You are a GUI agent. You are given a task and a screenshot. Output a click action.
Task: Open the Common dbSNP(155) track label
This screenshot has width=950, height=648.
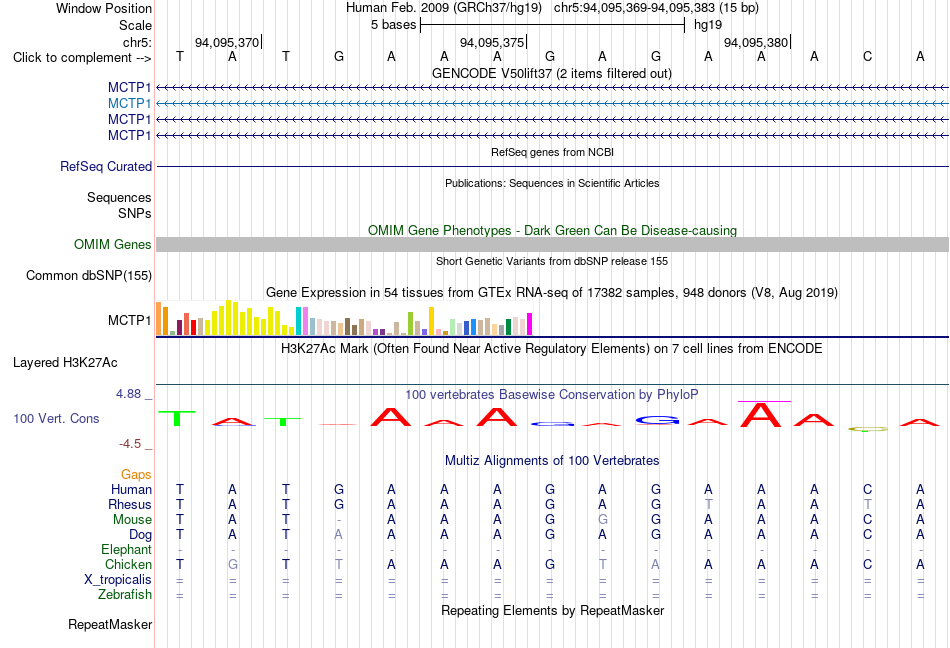pos(89,276)
